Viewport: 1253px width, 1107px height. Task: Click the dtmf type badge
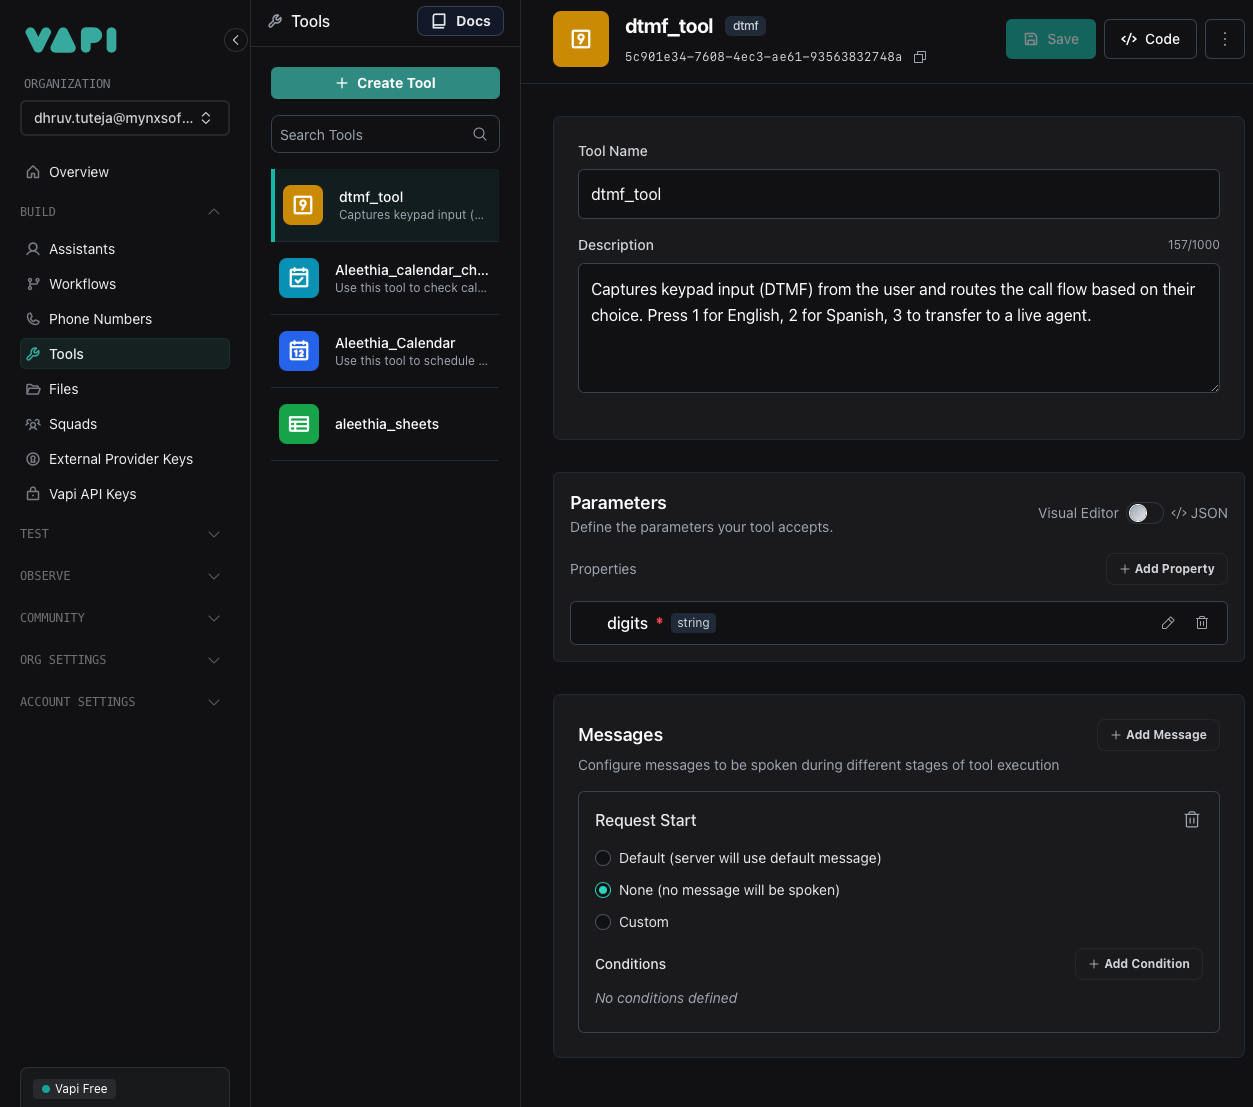click(x=745, y=26)
